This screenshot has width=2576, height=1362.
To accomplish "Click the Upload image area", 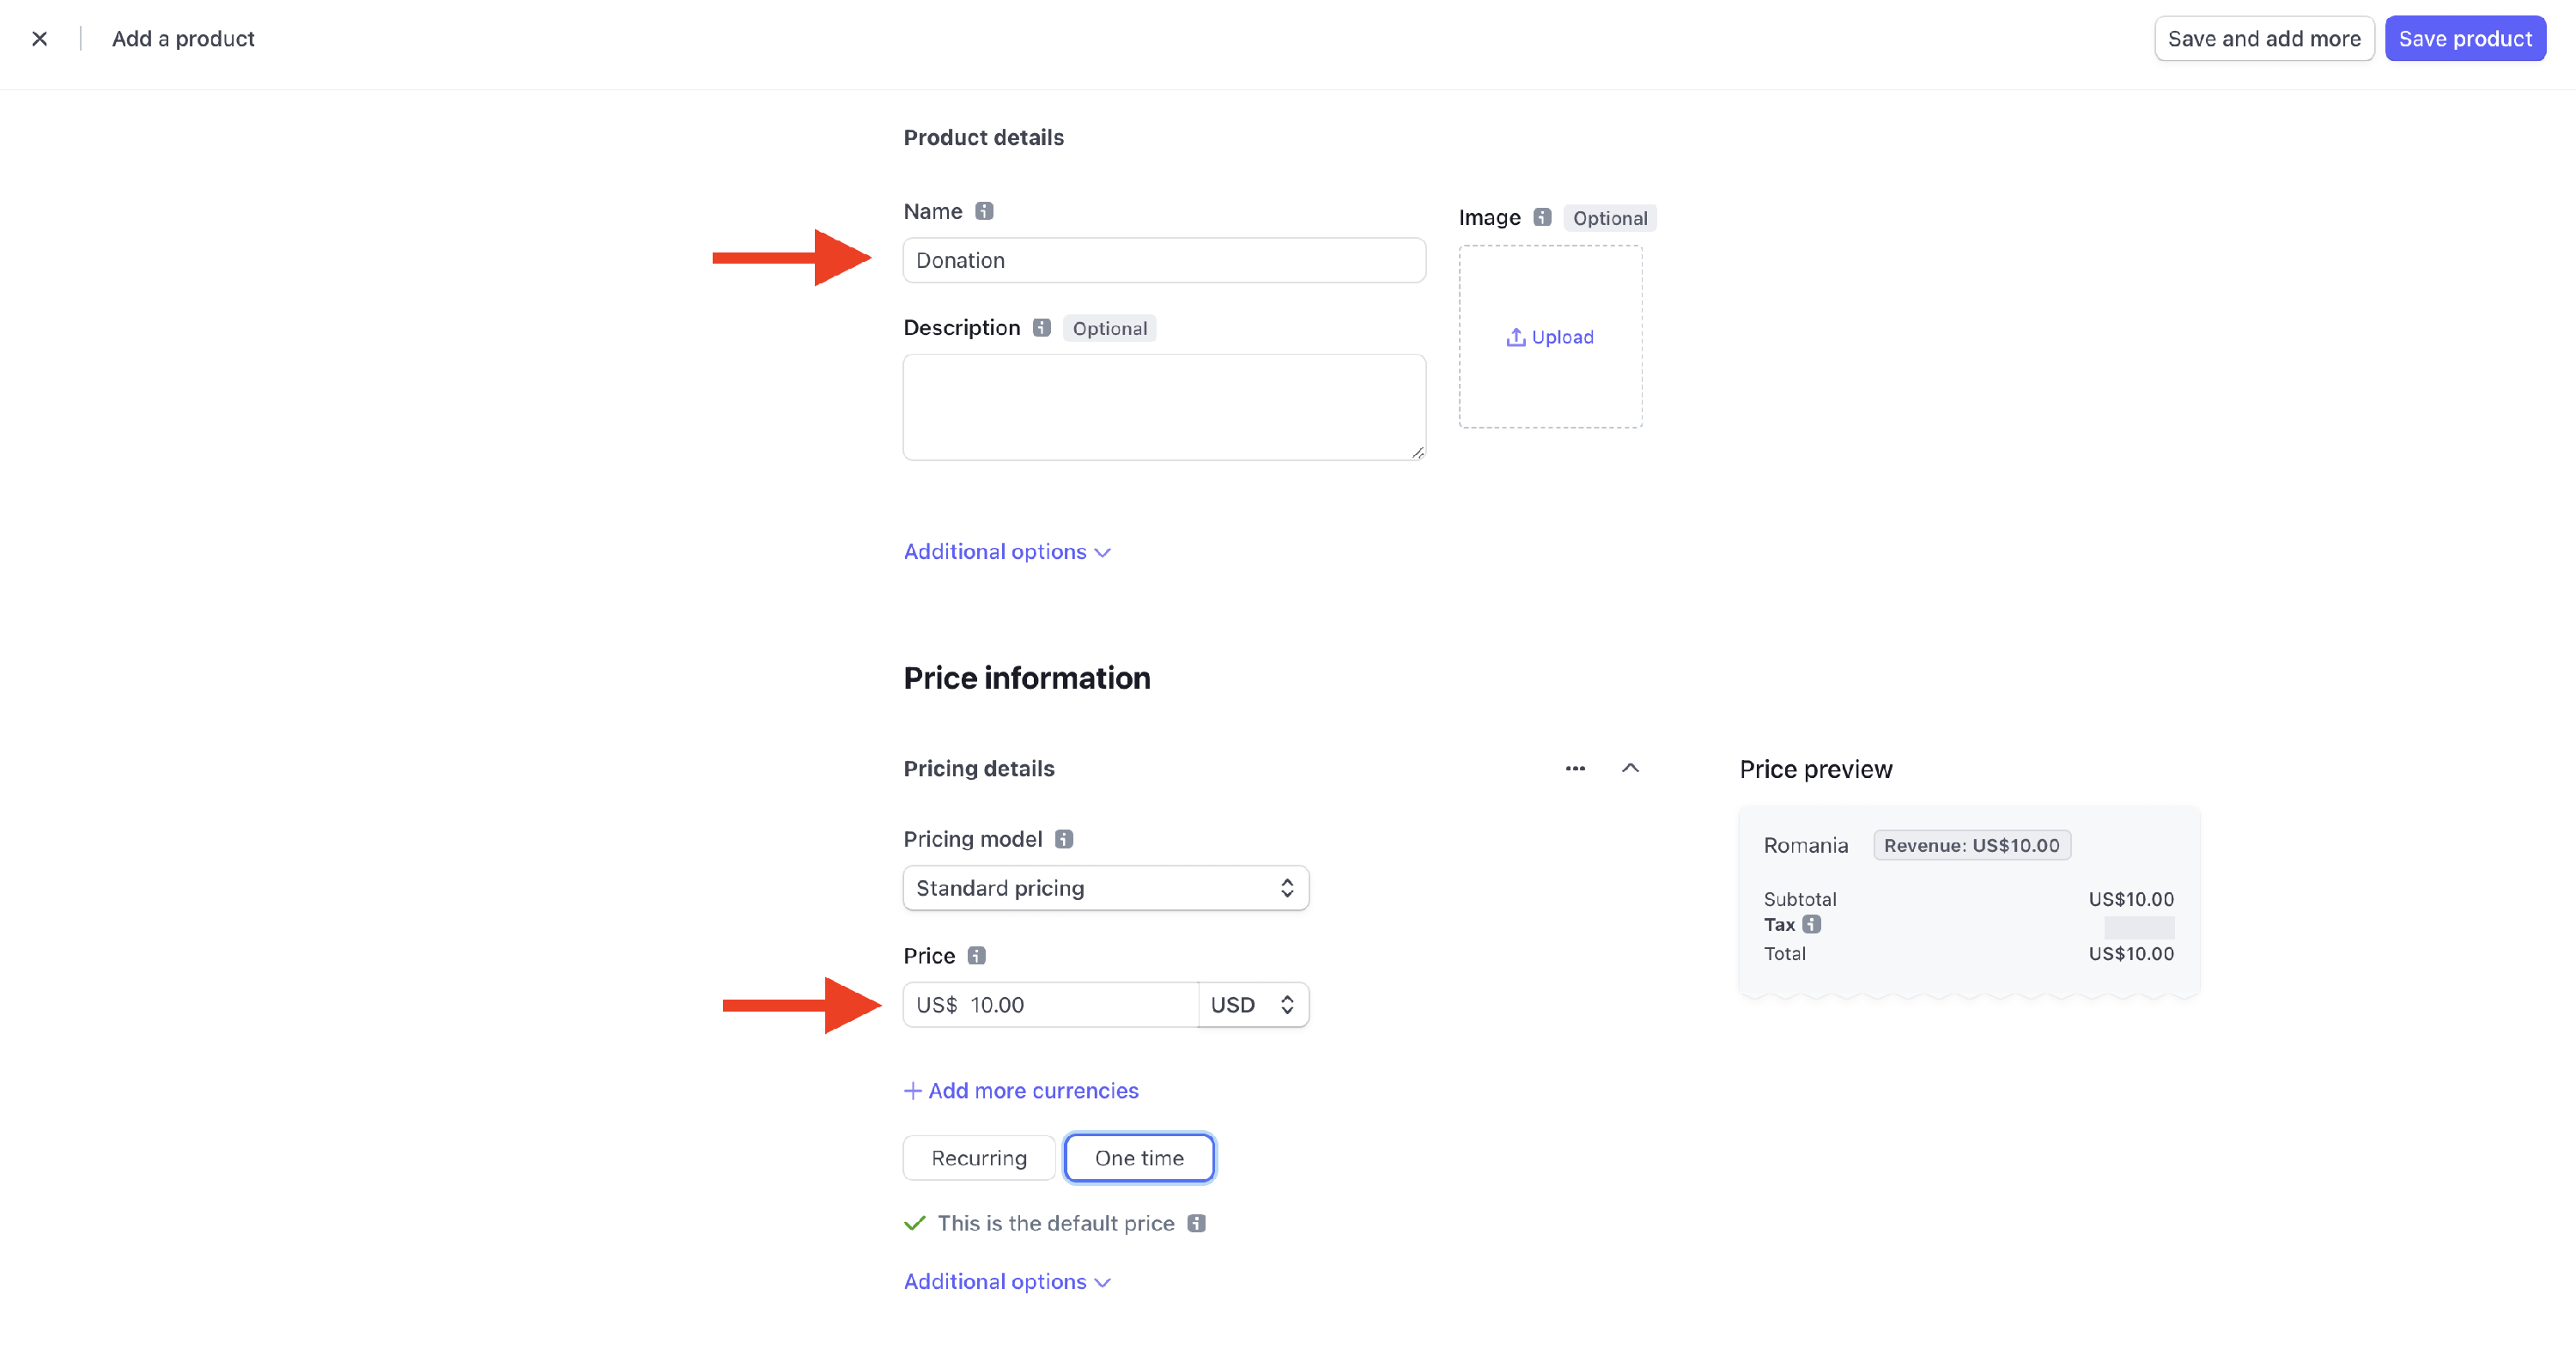I will pyautogui.click(x=1550, y=337).
